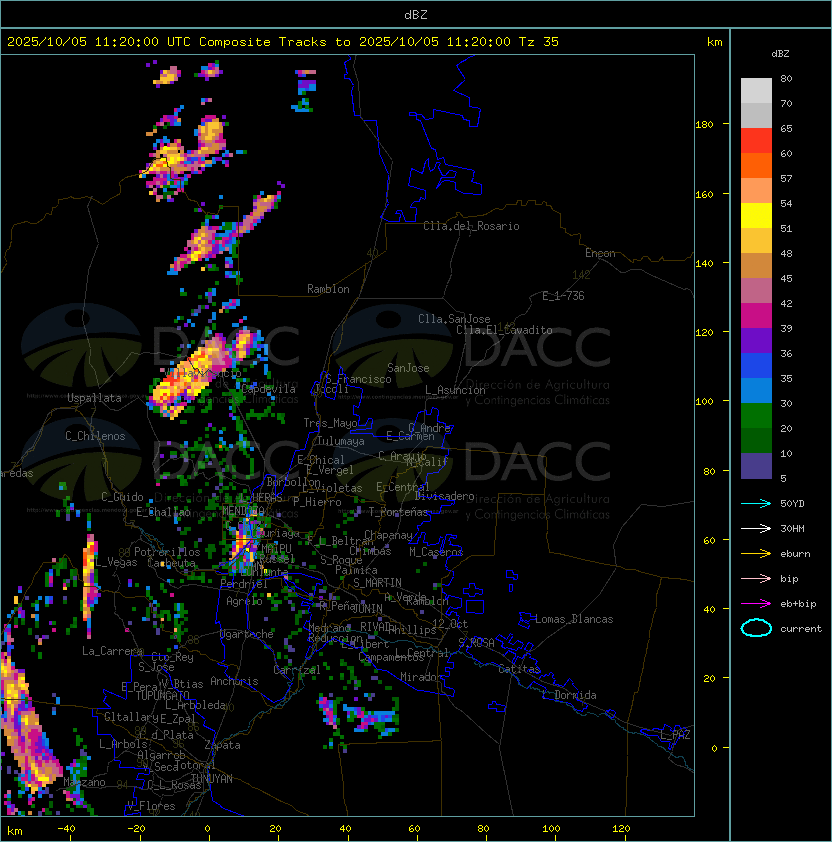Click the pink bip arrow icon in legend
The image size is (832, 842).
coord(756,578)
